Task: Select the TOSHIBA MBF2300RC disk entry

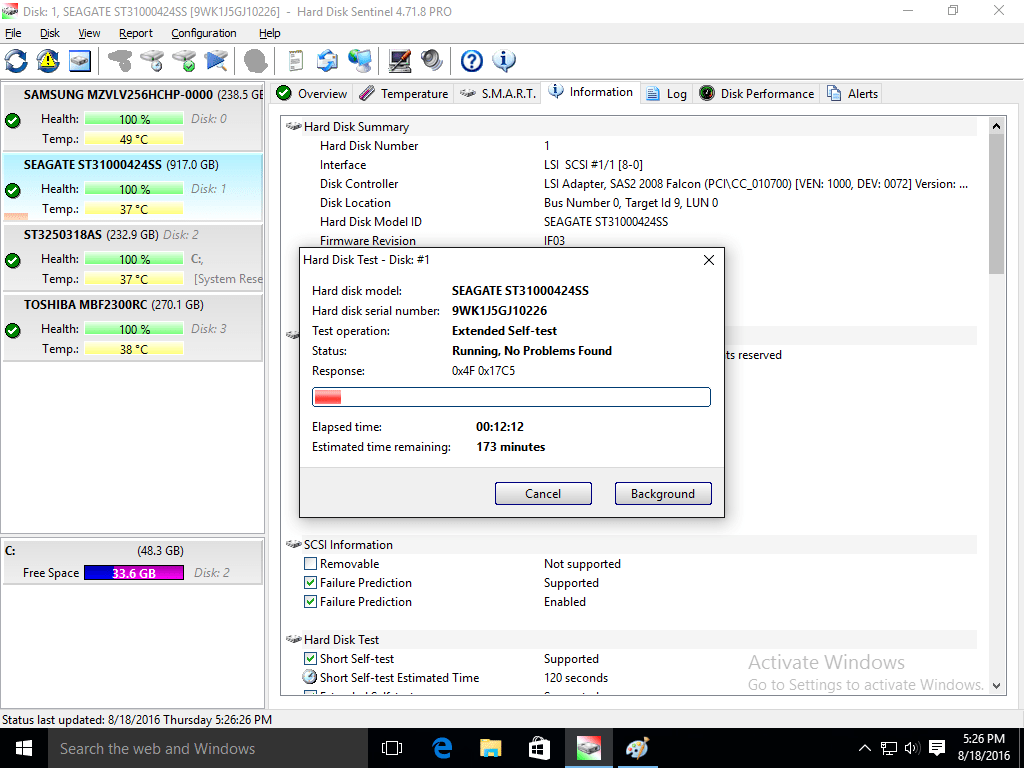Action: click(133, 327)
